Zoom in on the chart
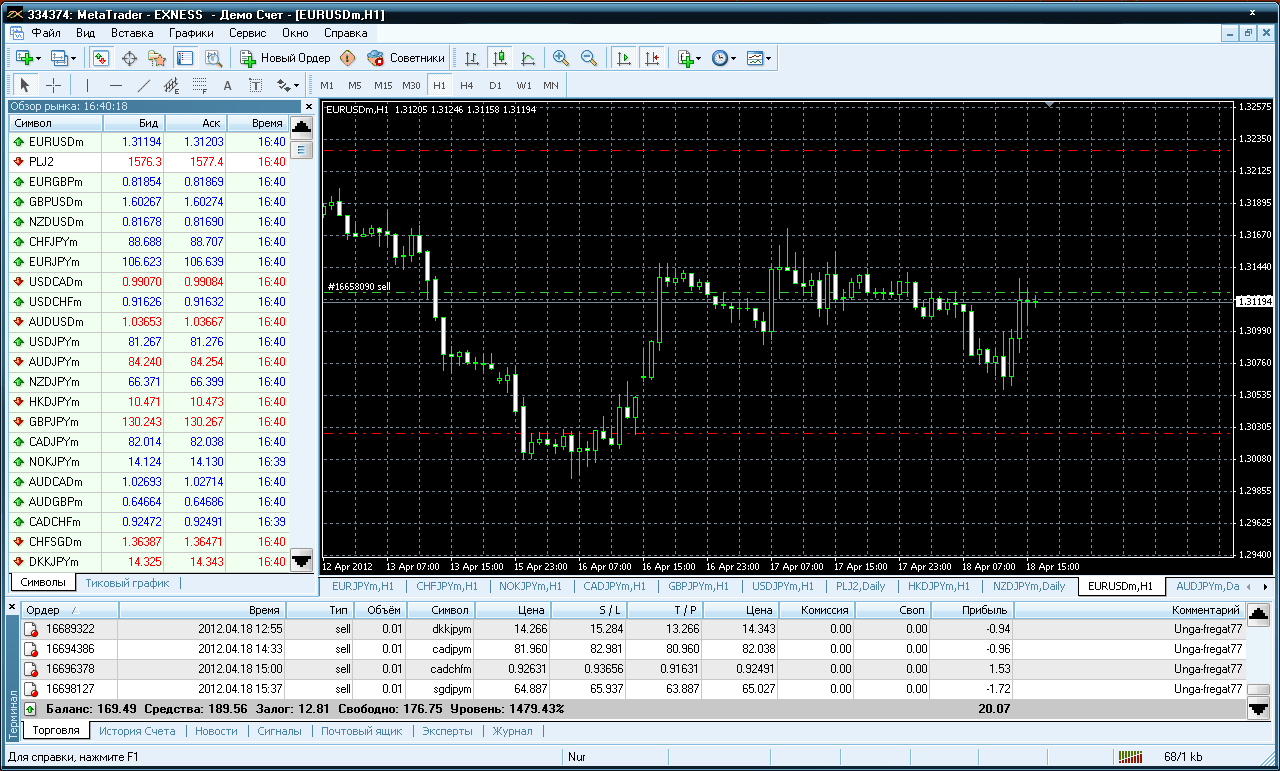The image size is (1280, 771). [561, 58]
